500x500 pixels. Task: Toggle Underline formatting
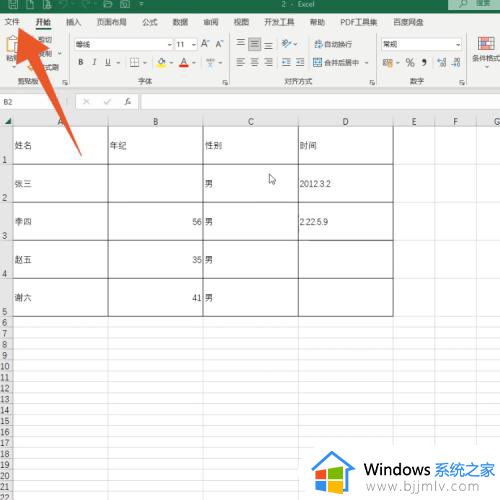[108, 62]
